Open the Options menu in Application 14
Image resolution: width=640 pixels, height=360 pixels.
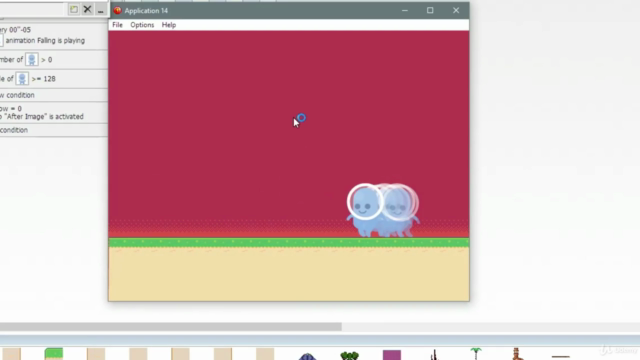tap(142, 25)
